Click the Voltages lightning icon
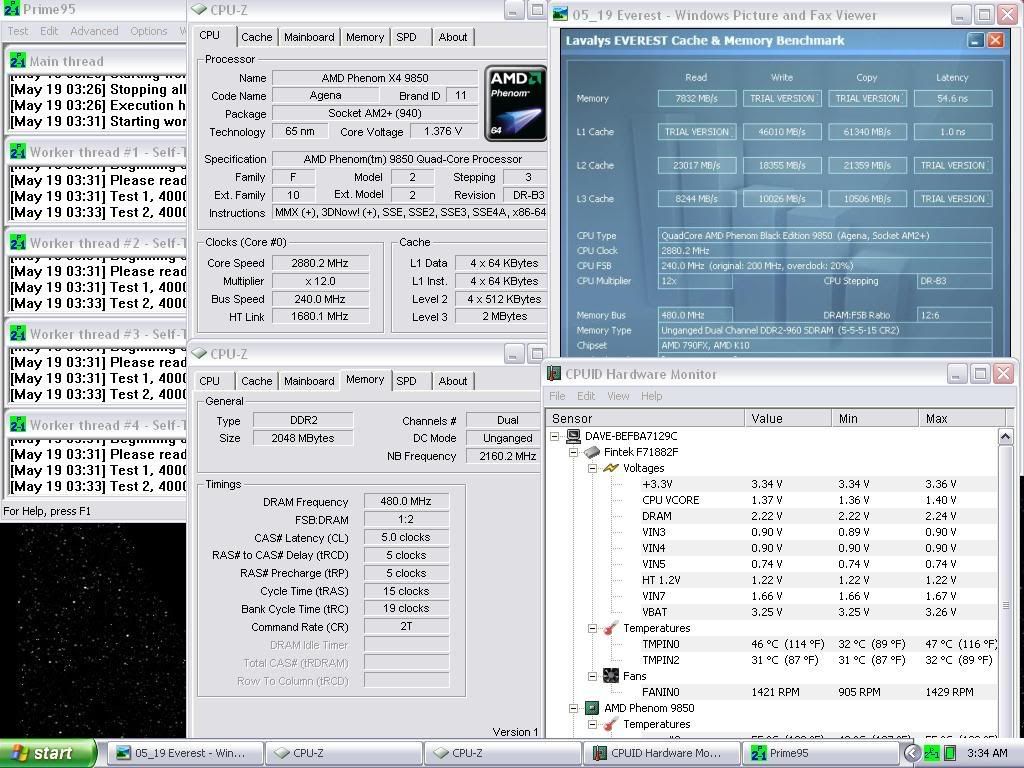 pyautogui.click(x=611, y=468)
